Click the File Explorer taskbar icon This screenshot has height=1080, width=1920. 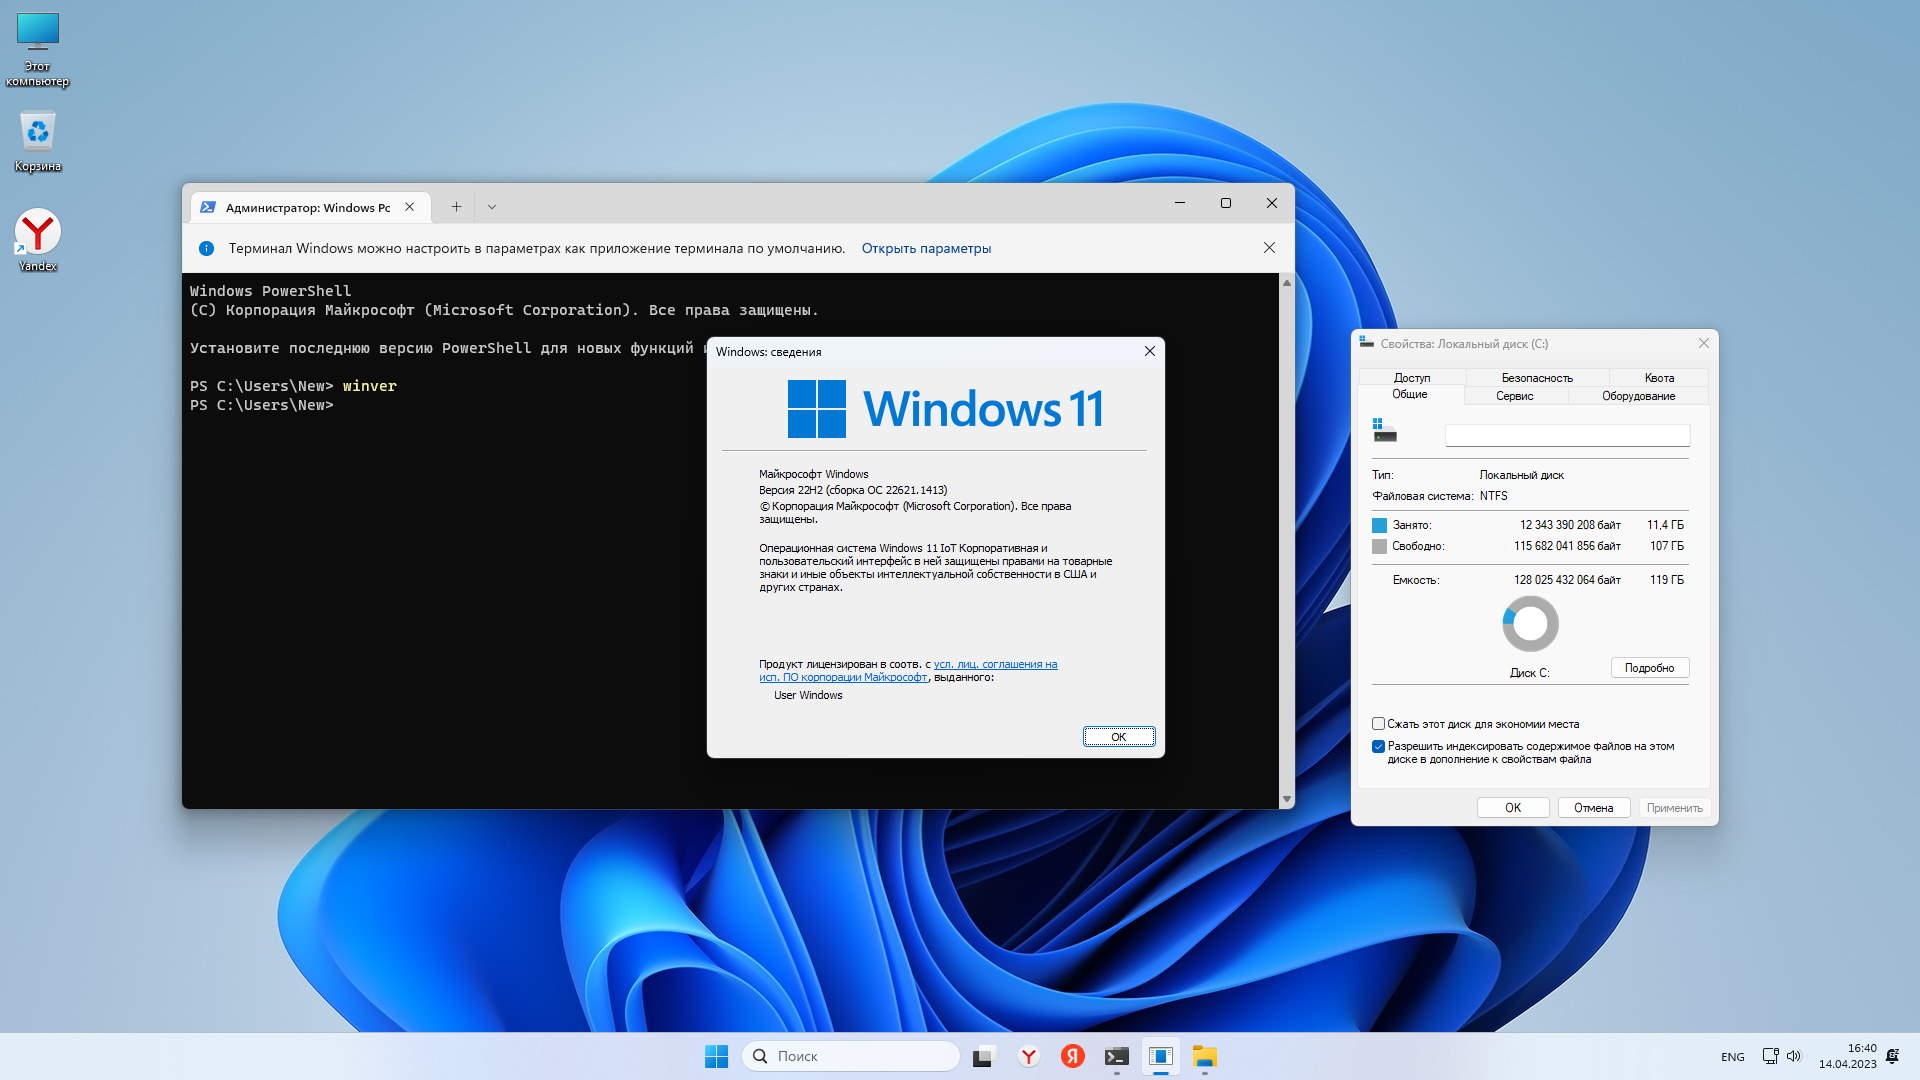coord(1204,1056)
